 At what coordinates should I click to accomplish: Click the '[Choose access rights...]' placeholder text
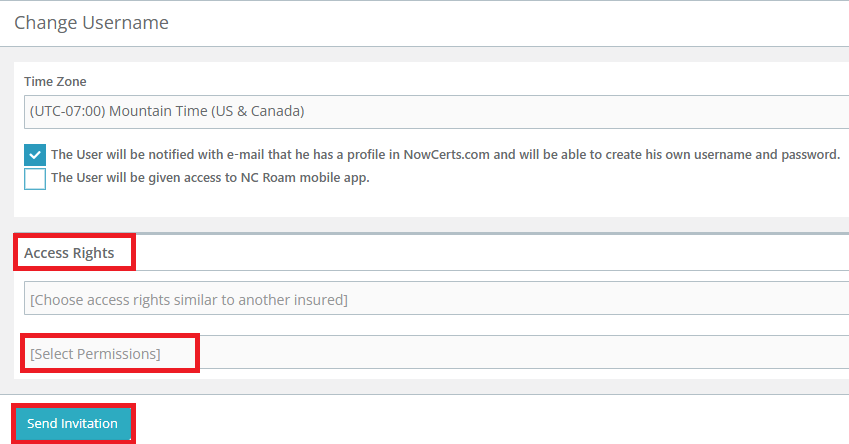click(x=189, y=300)
